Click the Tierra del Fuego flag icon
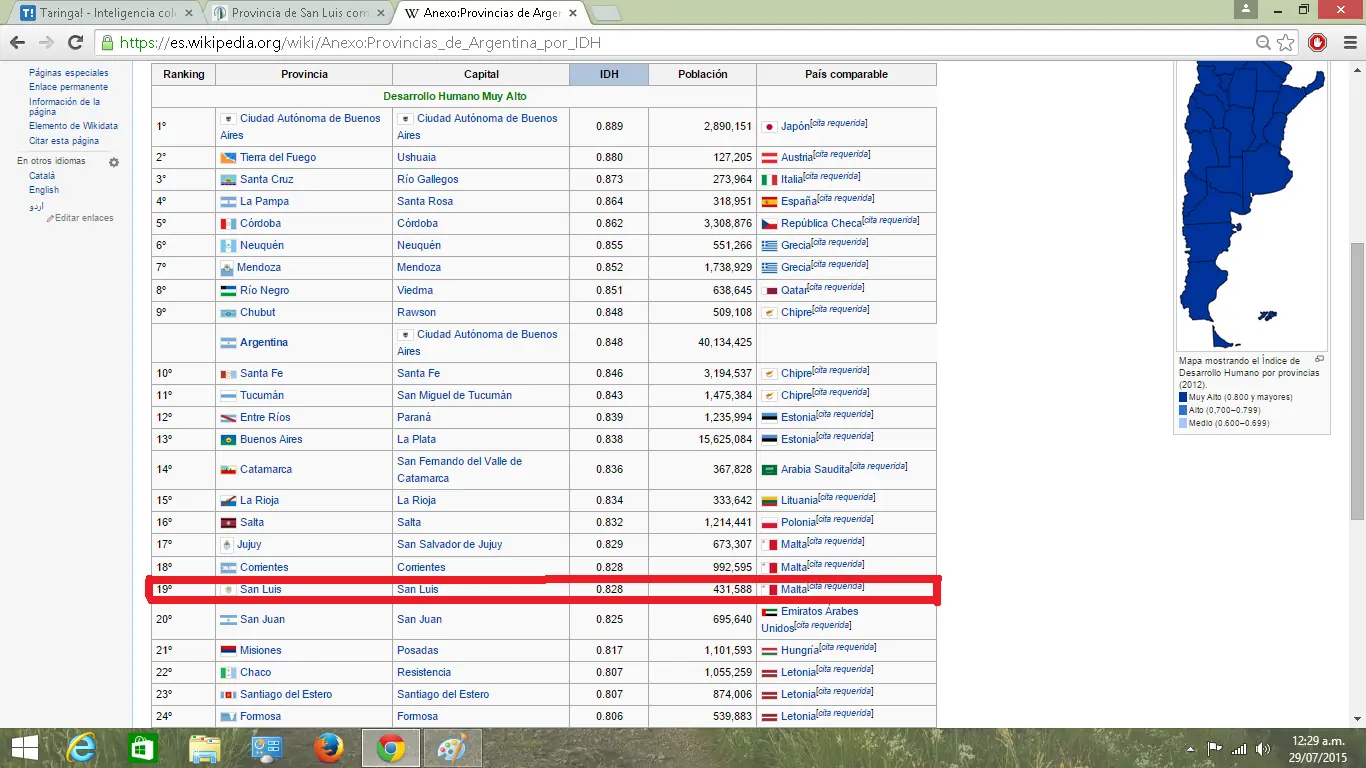The width and height of the screenshot is (1366, 768). click(228, 158)
